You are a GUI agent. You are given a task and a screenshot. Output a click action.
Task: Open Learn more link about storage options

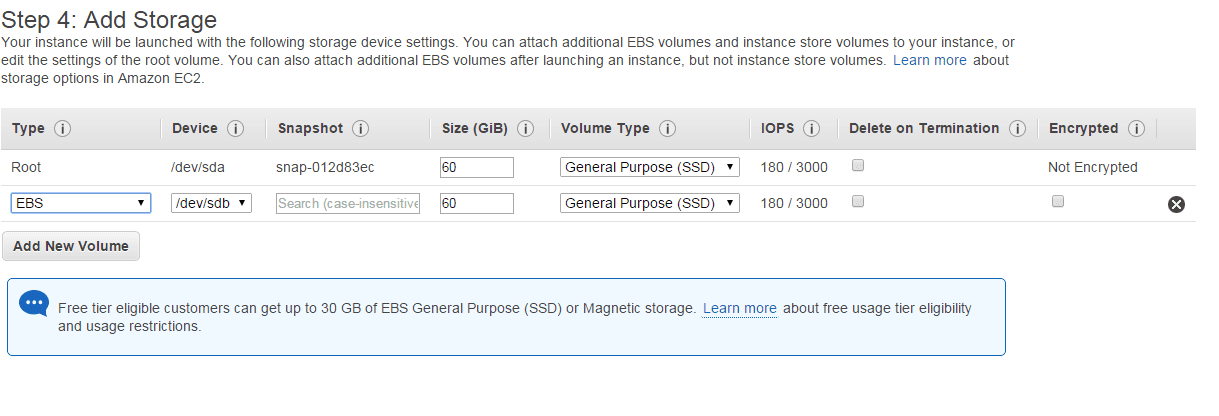point(930,60)
